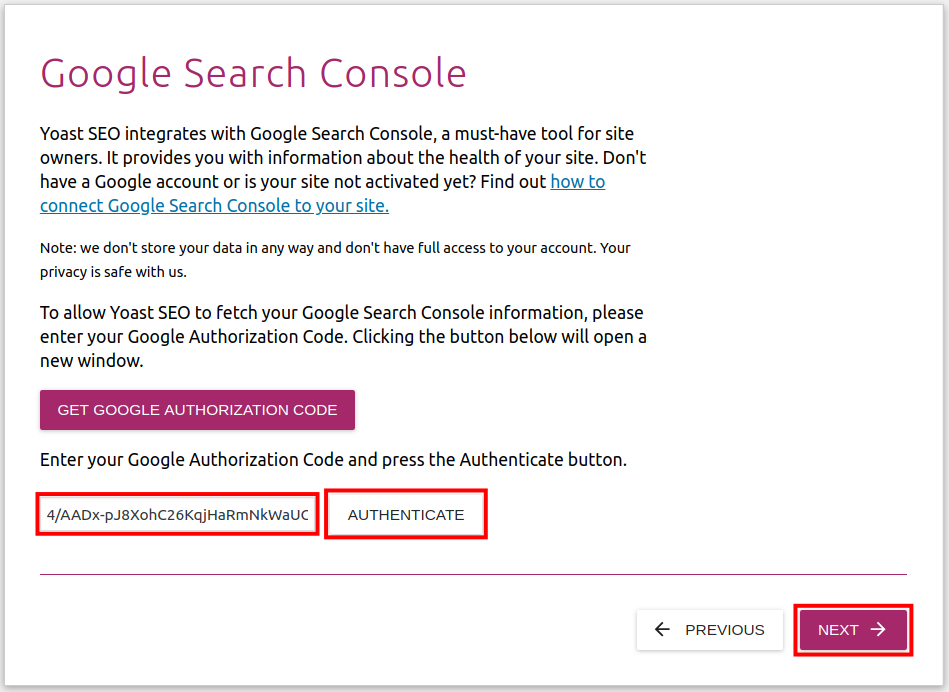Click the Authenticate button
949x692 pixels.
[x=406, y=515]
